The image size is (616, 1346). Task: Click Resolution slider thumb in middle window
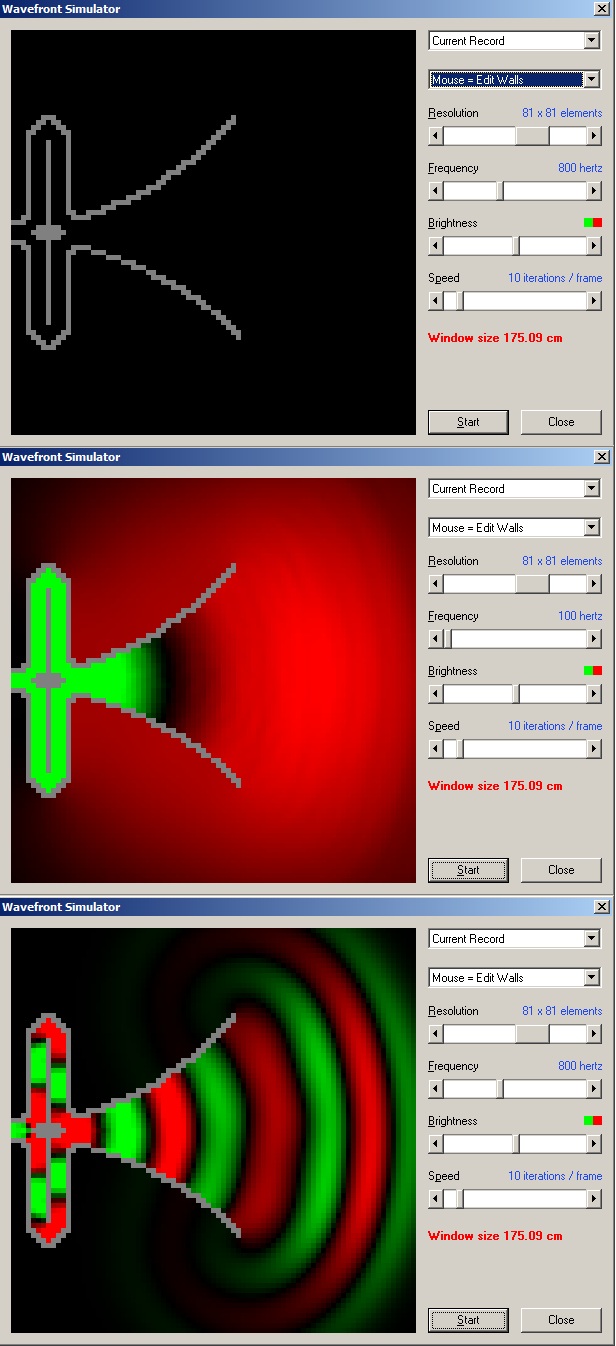click(x=532, y=584)
